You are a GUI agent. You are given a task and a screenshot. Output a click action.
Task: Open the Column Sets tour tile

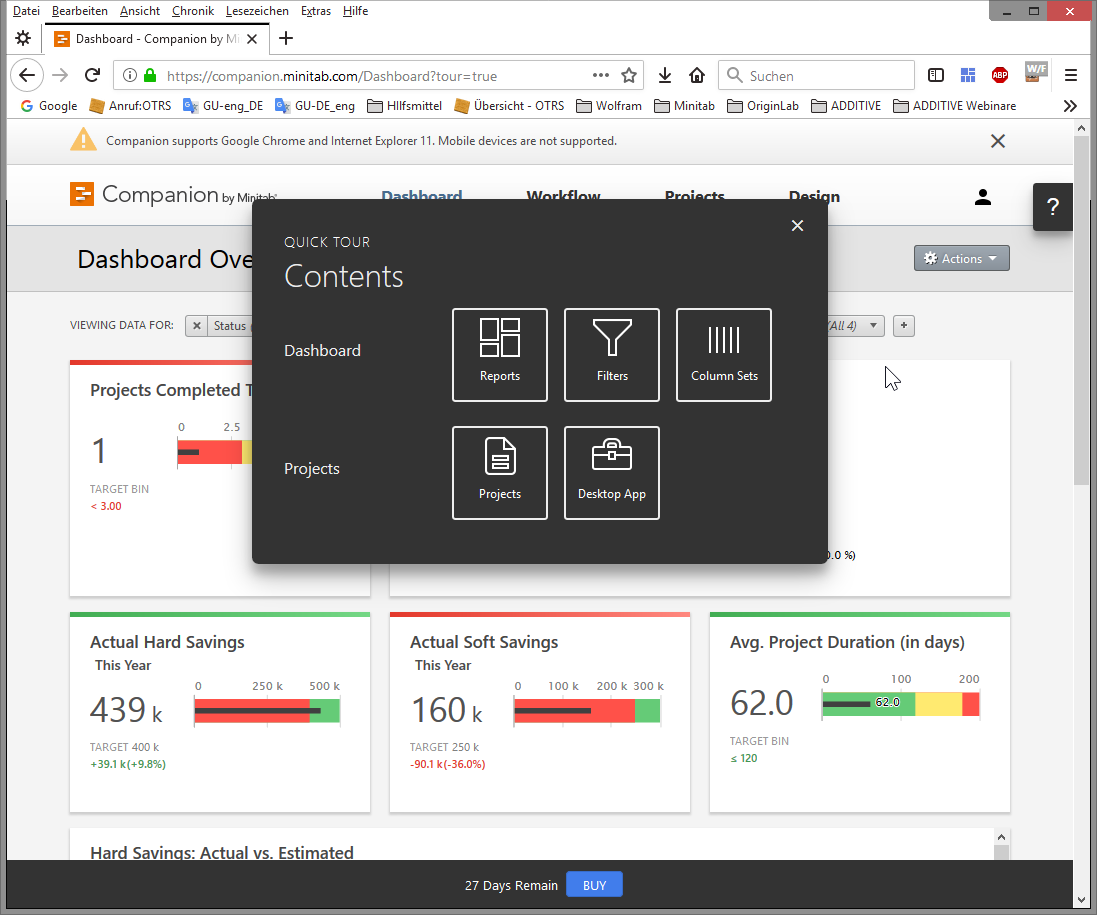point(723,355)
